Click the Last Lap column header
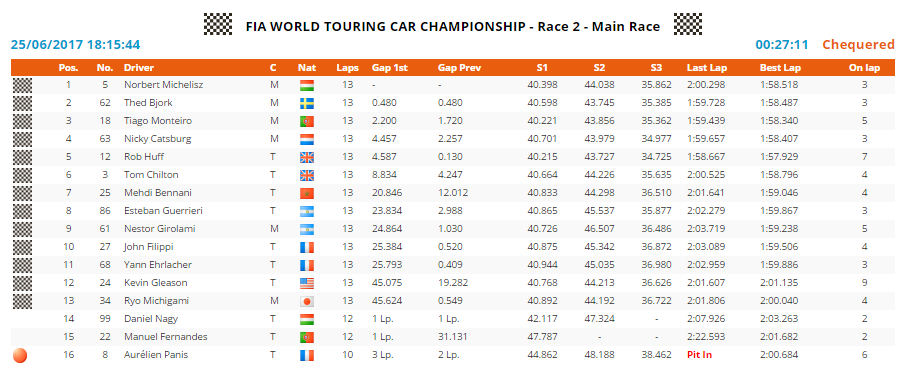Viewport: 903px width, 372px height. pyautogui.click(x=707, y=68)
